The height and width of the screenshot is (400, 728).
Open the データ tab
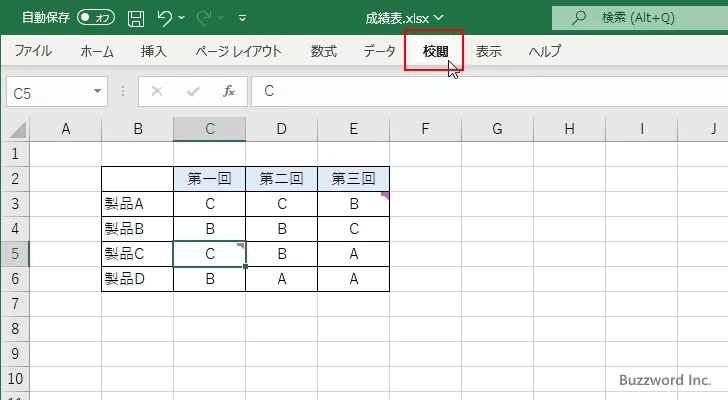(379, 51)
